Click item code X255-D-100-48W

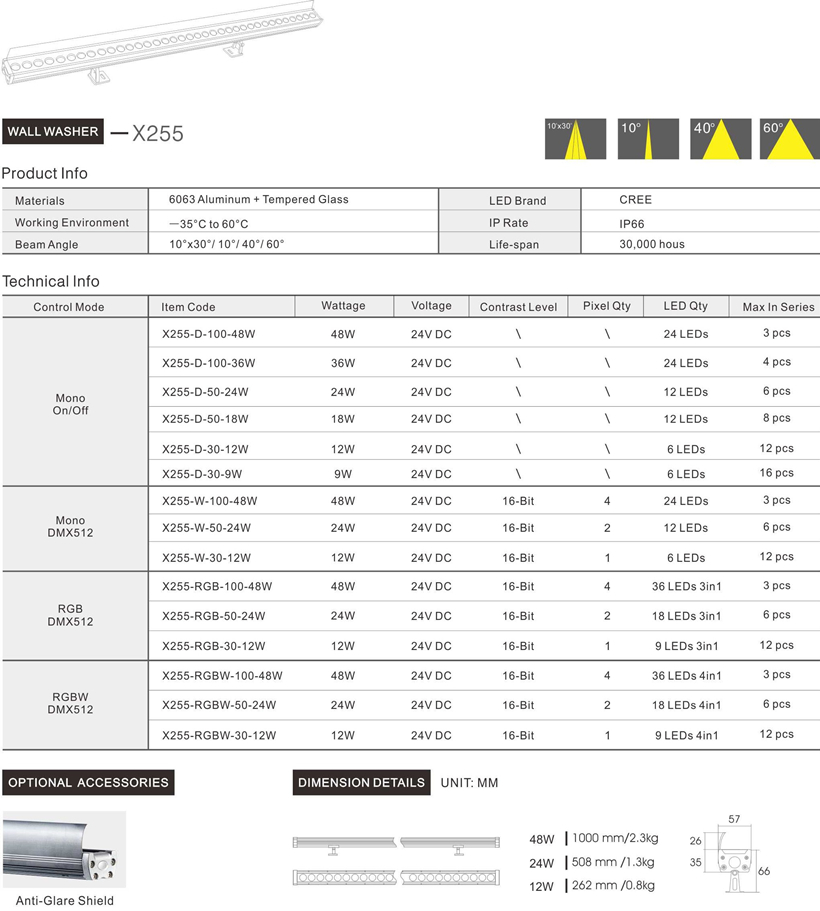pos(208,334)
